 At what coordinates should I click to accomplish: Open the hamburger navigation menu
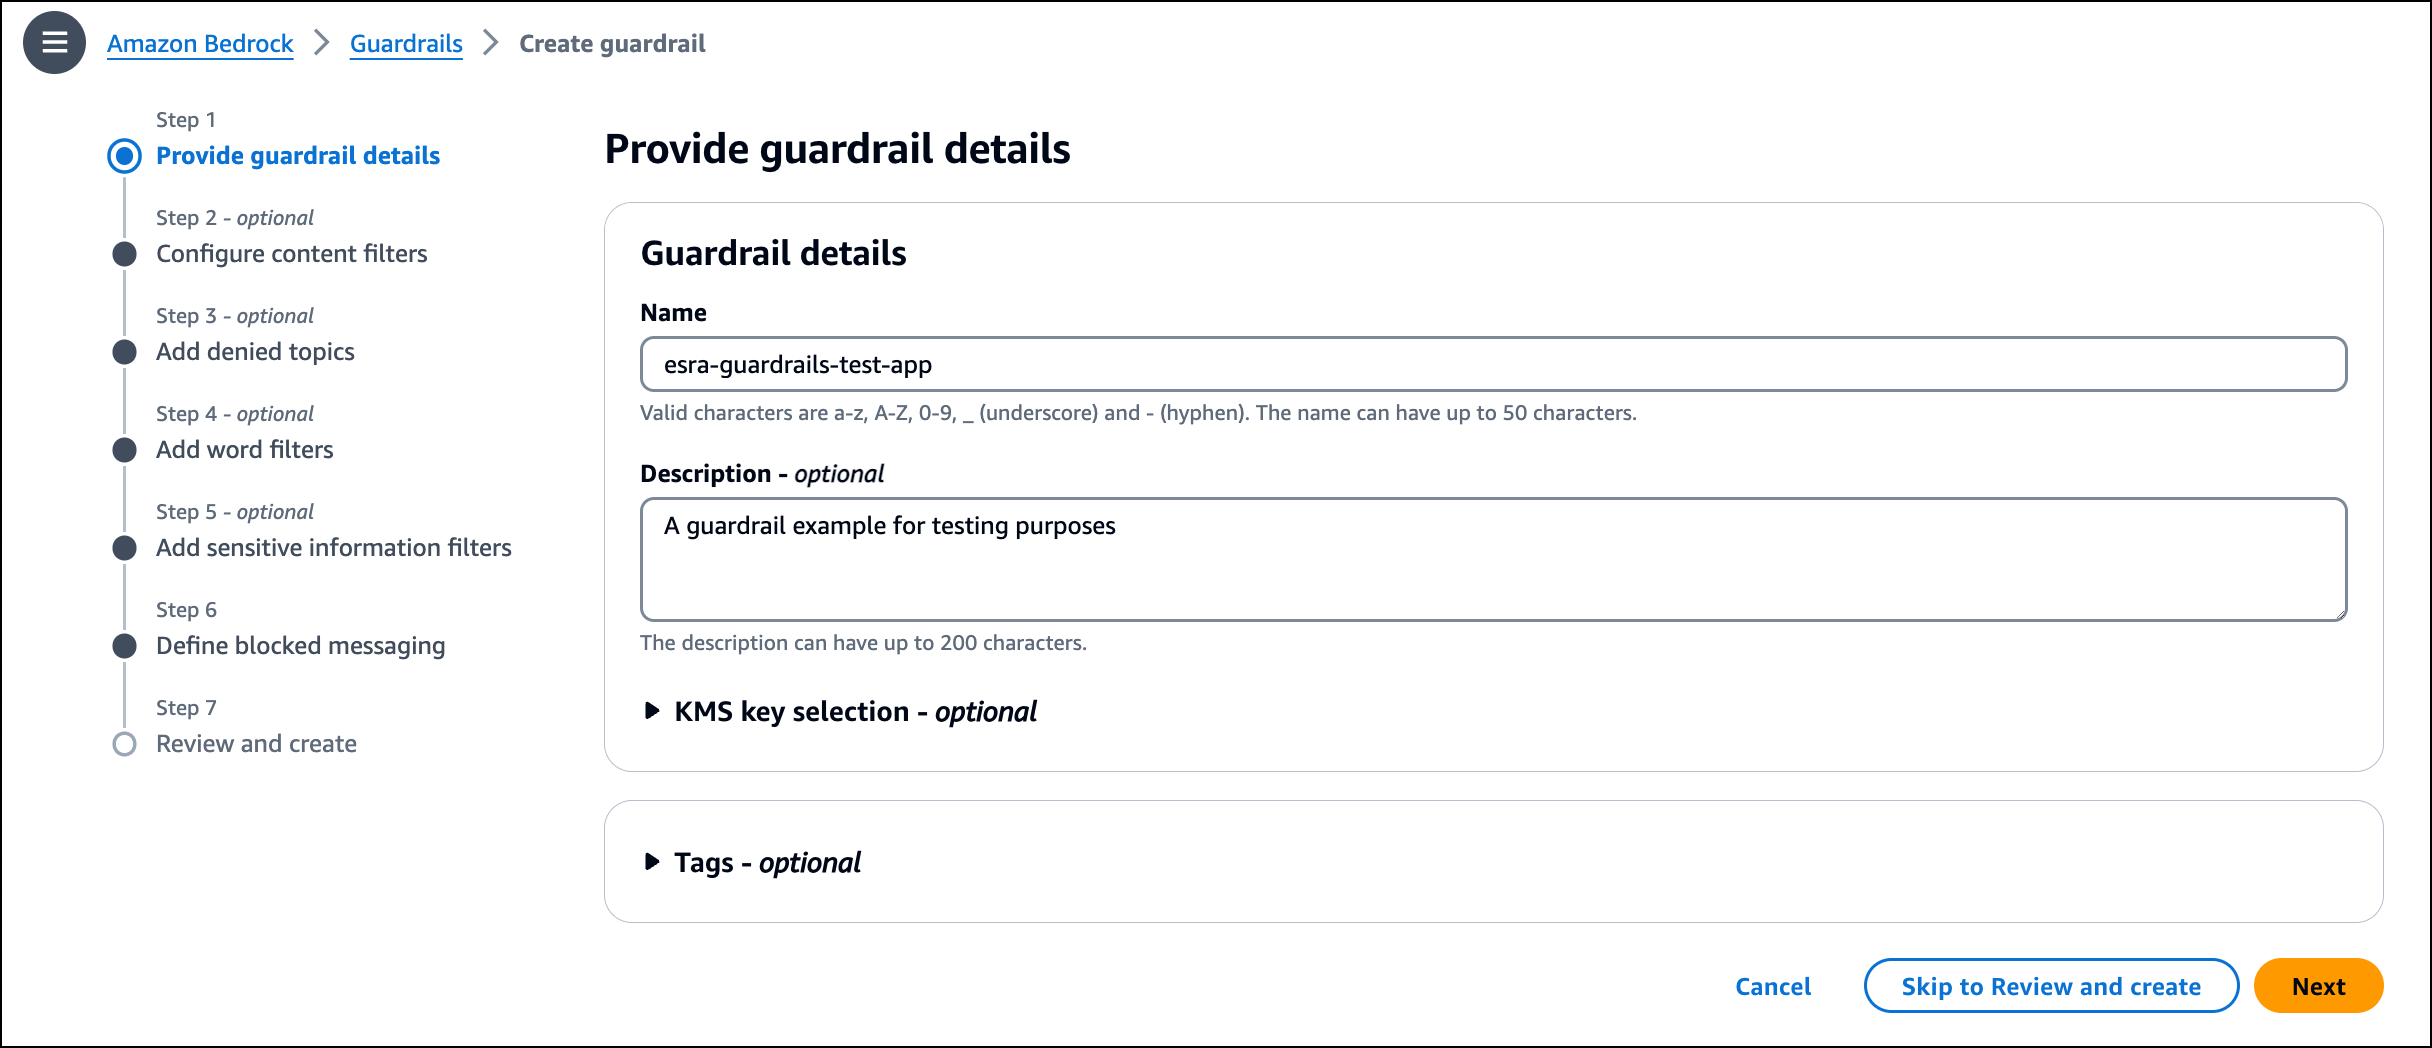point(54,43)
